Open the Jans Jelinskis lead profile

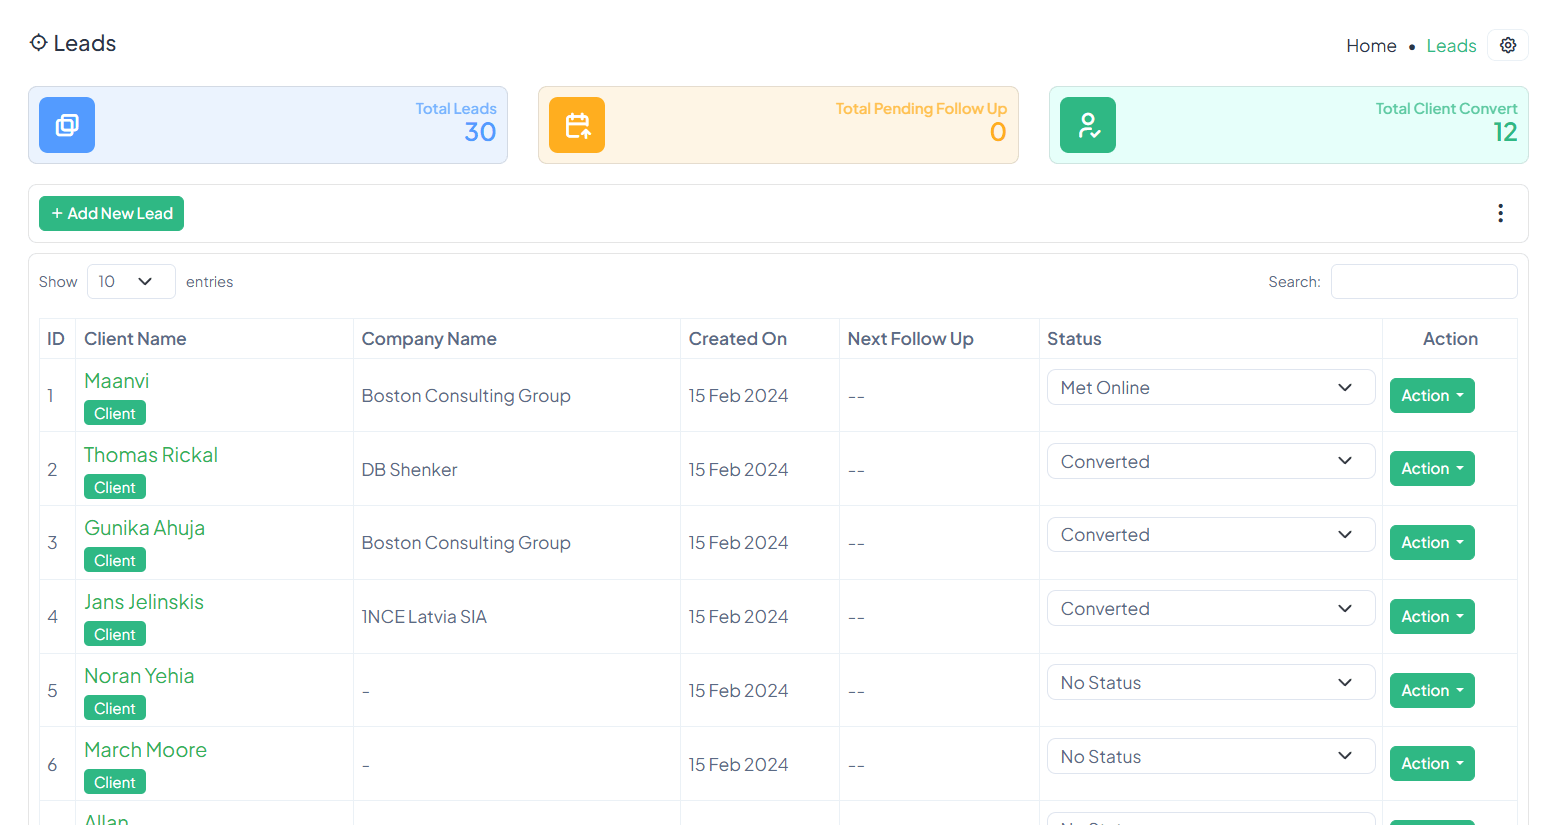pos(144,602)
